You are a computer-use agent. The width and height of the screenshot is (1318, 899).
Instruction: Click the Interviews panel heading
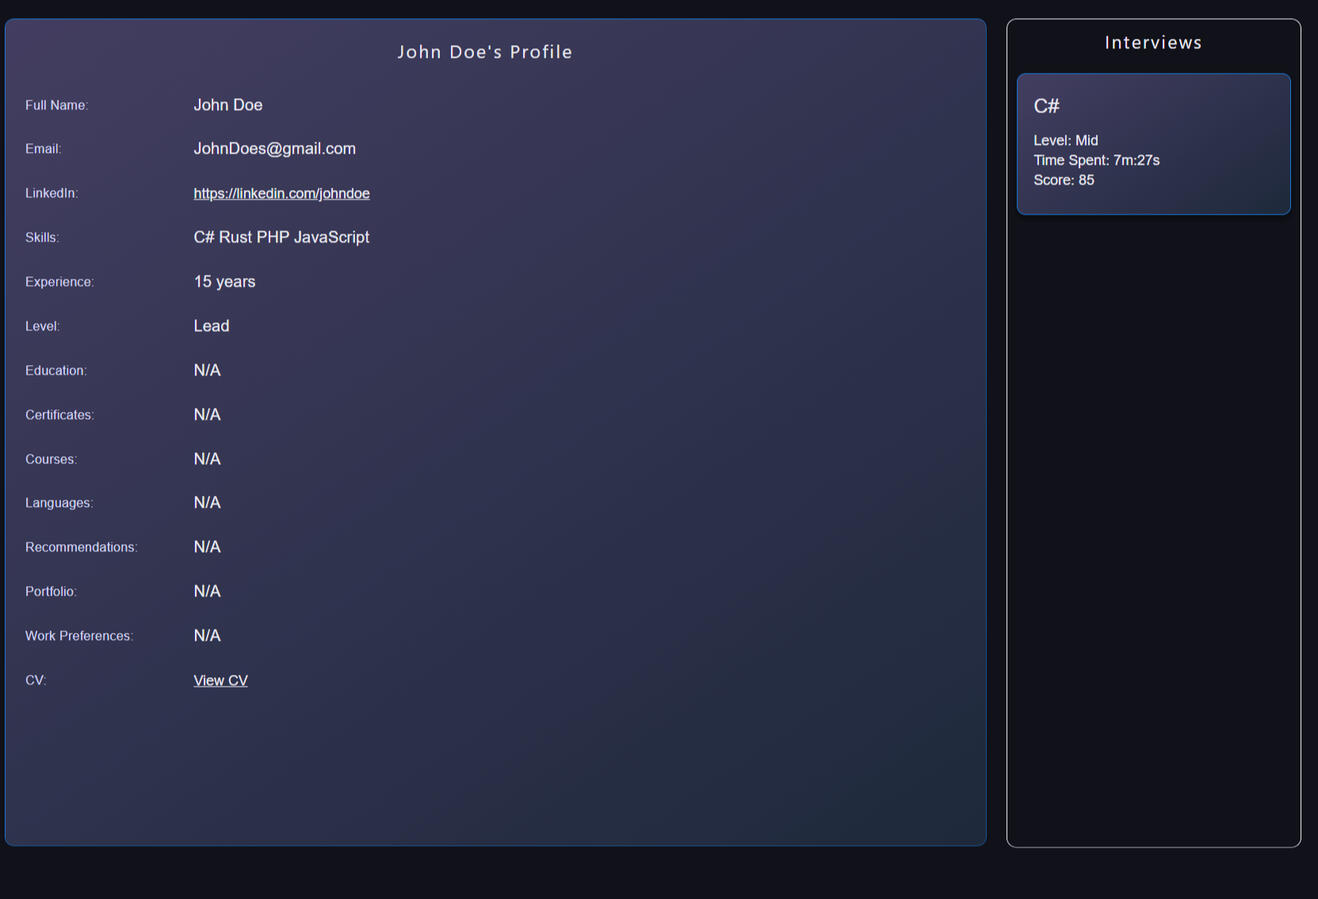coord(1153,43)
